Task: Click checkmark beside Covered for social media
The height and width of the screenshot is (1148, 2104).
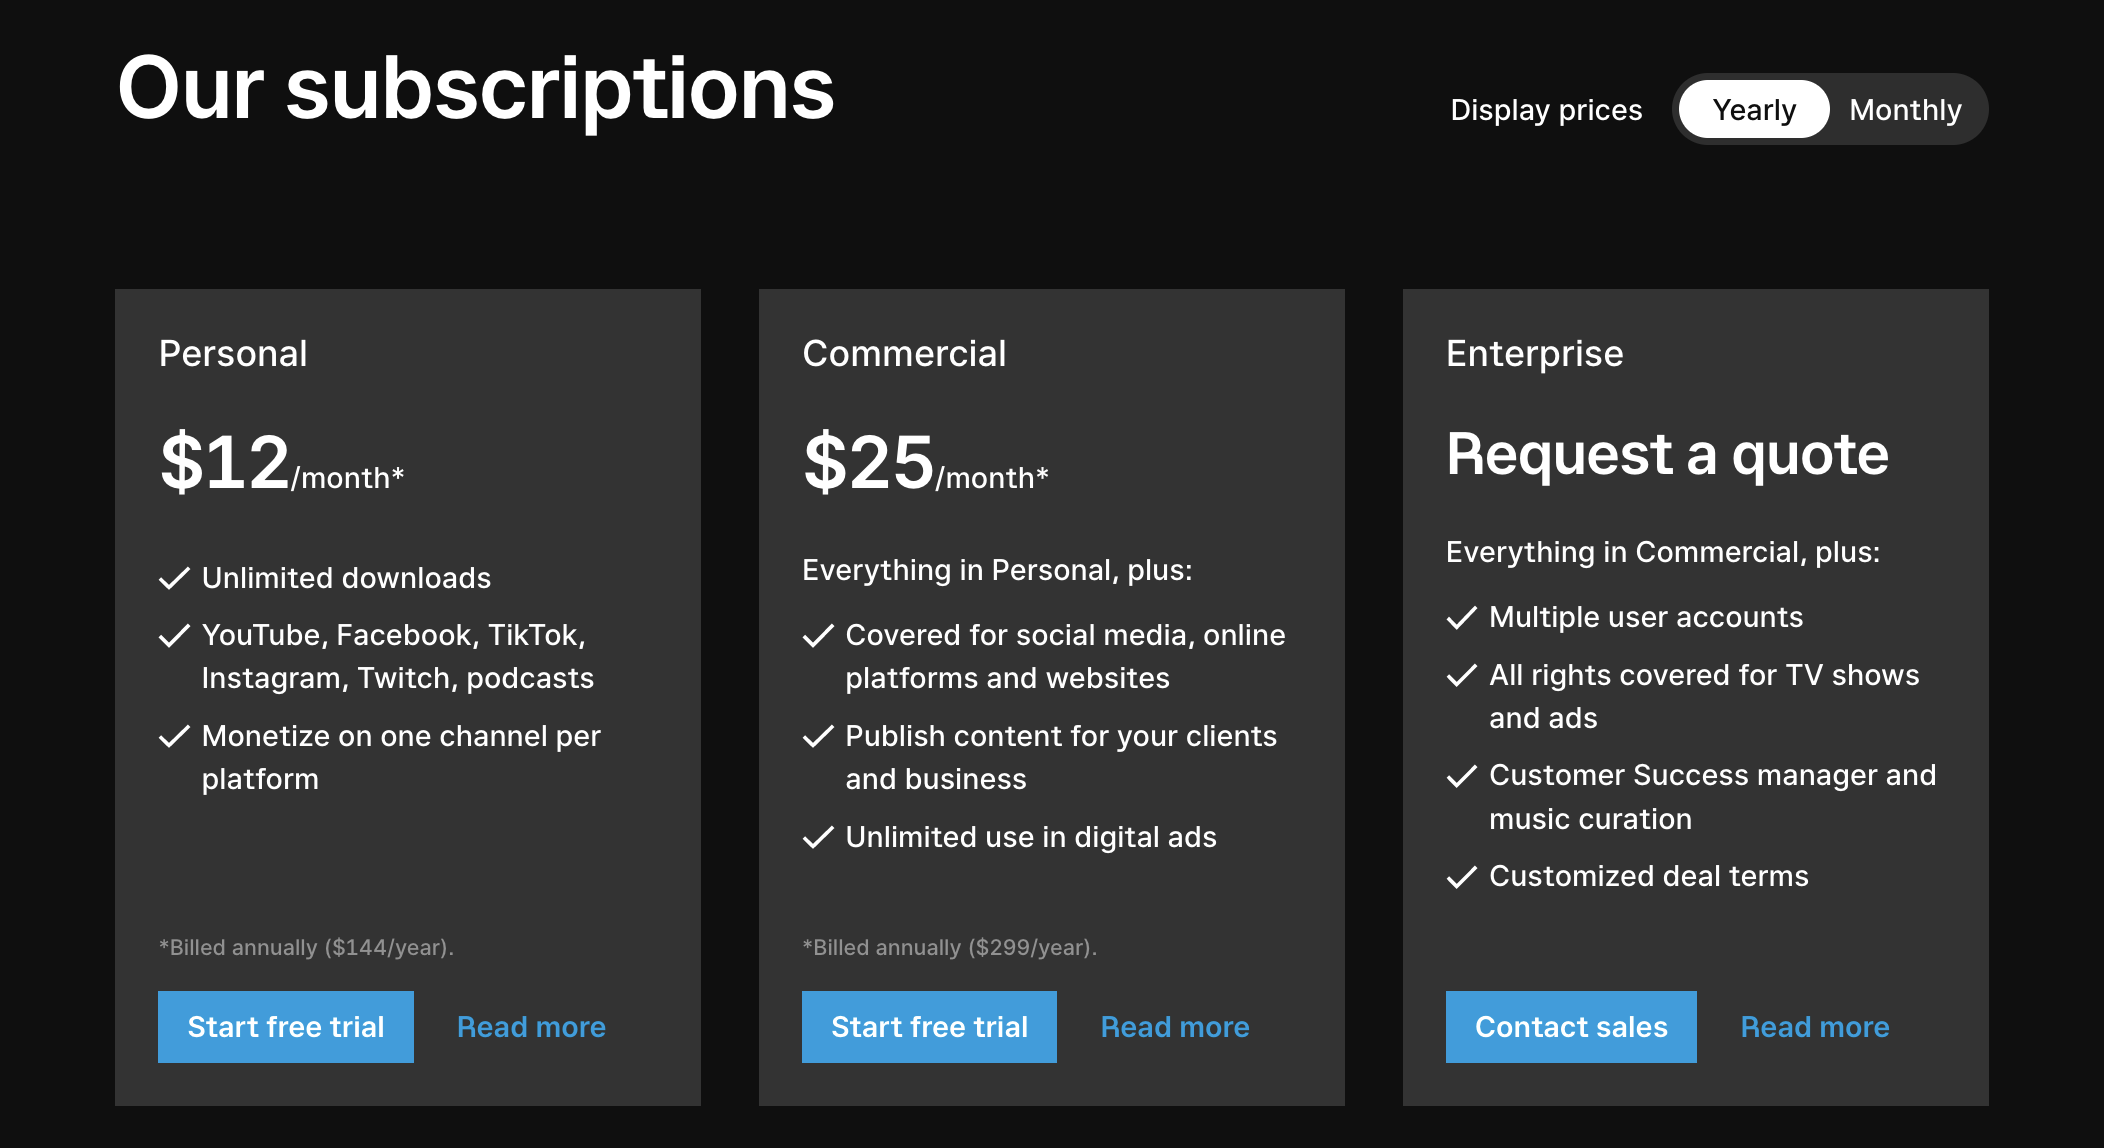Action: click(x=818, y=636)
